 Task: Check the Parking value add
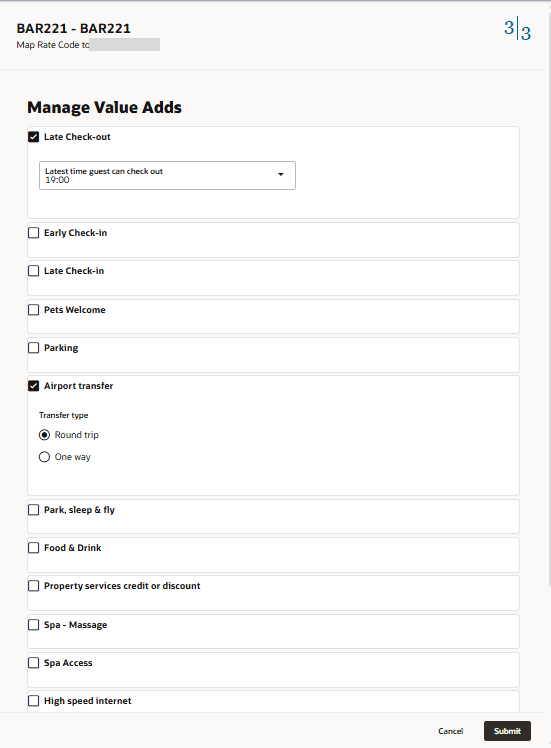33,348
